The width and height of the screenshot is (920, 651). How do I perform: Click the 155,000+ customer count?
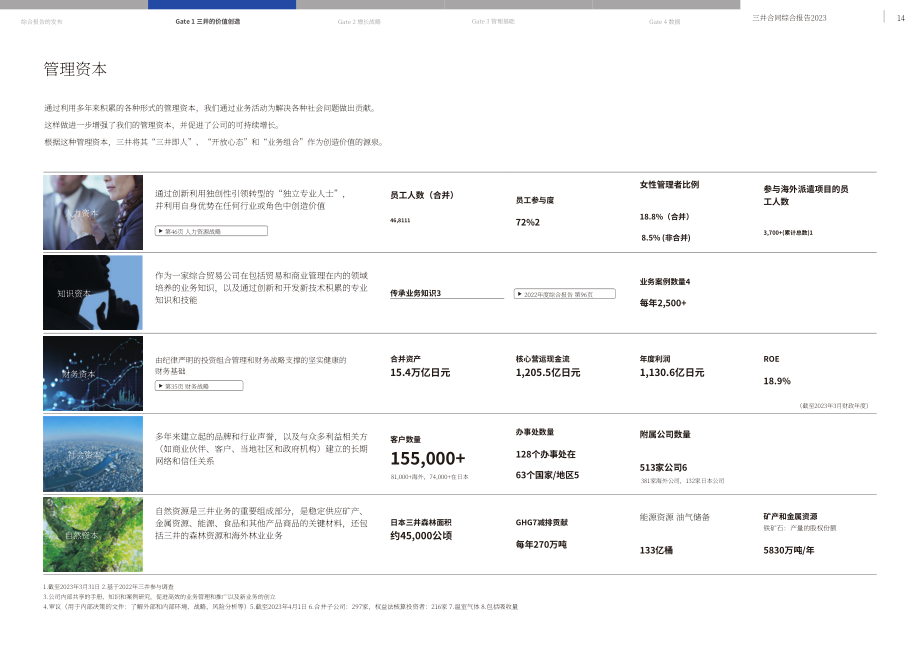(x=428, y=458)
